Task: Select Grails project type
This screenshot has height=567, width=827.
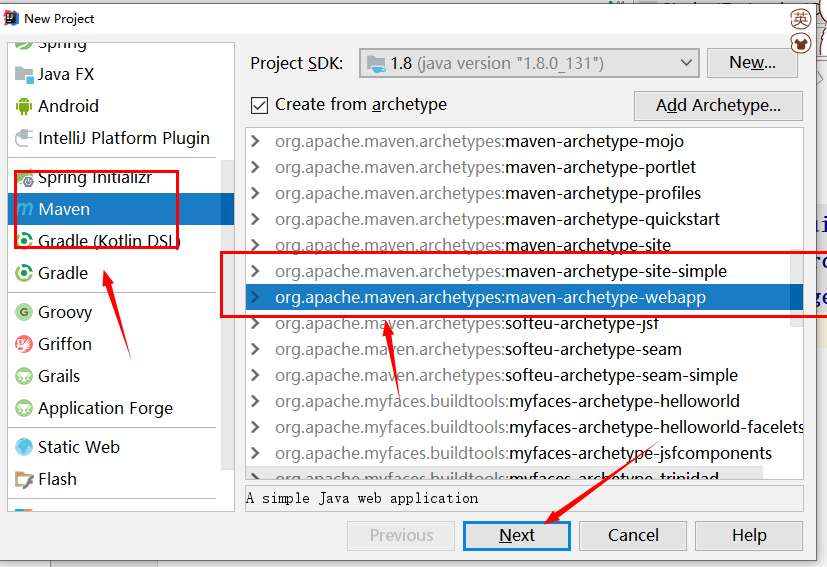Action: tap(59, 376)
